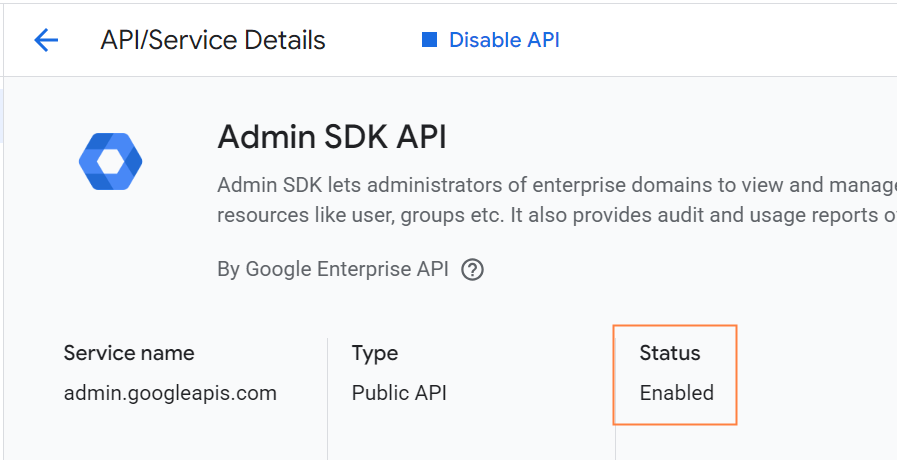The width and height of the screenshot is (897, 460).
Task: Click the API/Service Details page title
Action: [x=213, y=40]
